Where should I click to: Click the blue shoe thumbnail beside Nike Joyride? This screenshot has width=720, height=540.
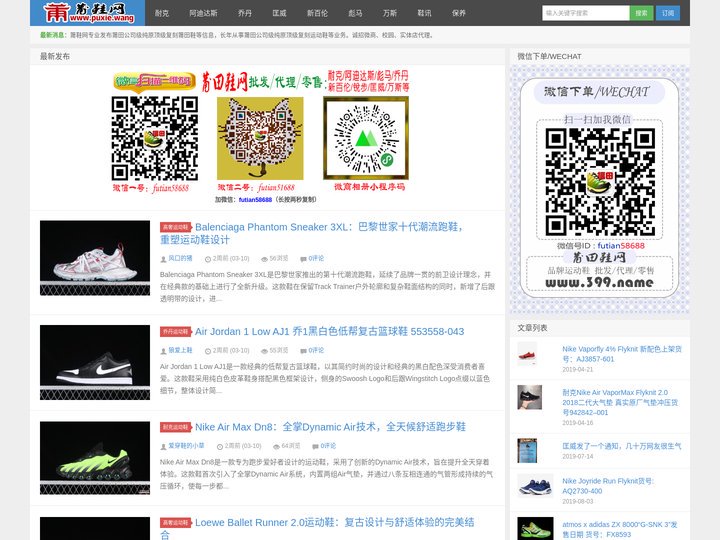[535, 486]
